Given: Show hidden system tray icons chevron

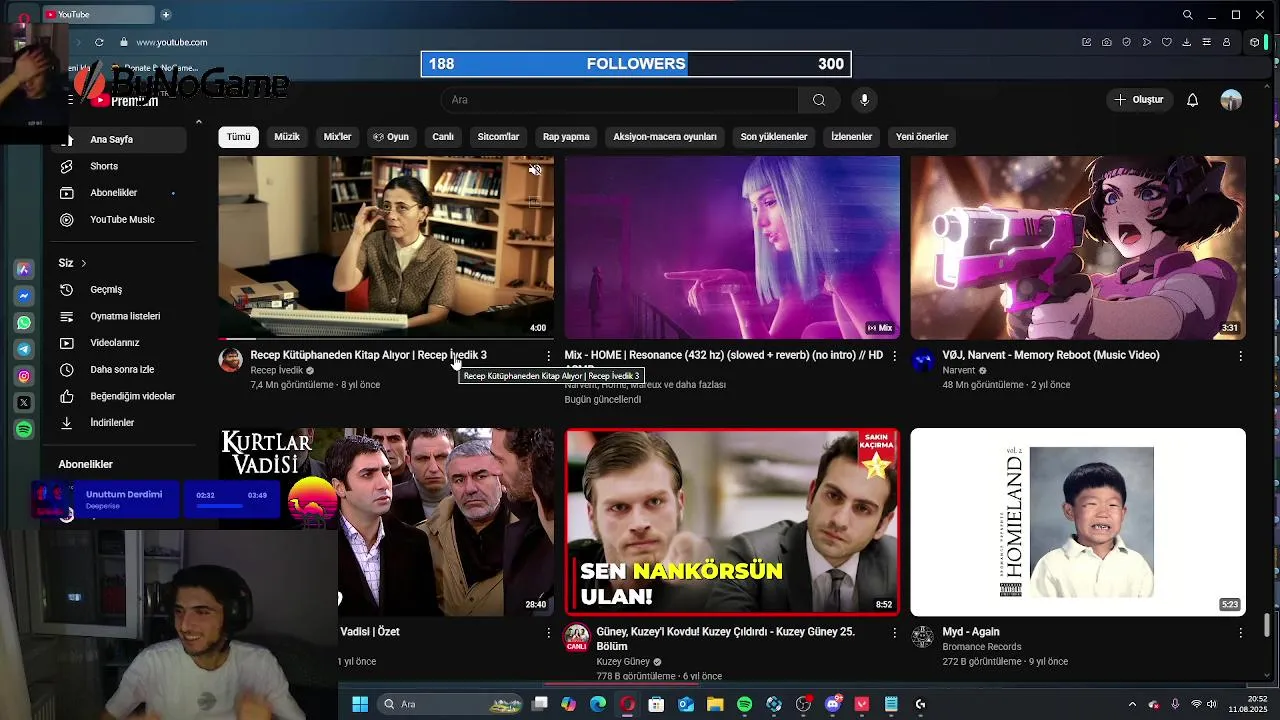Looking at the screenshot, I should pyautogui.click(x=1132, y=704).
